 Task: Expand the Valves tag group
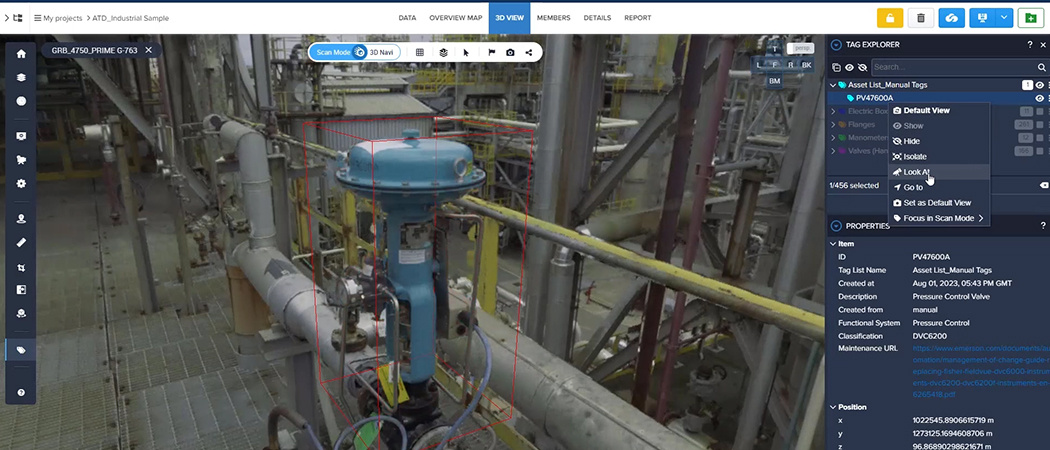click(x=833, y=151)
